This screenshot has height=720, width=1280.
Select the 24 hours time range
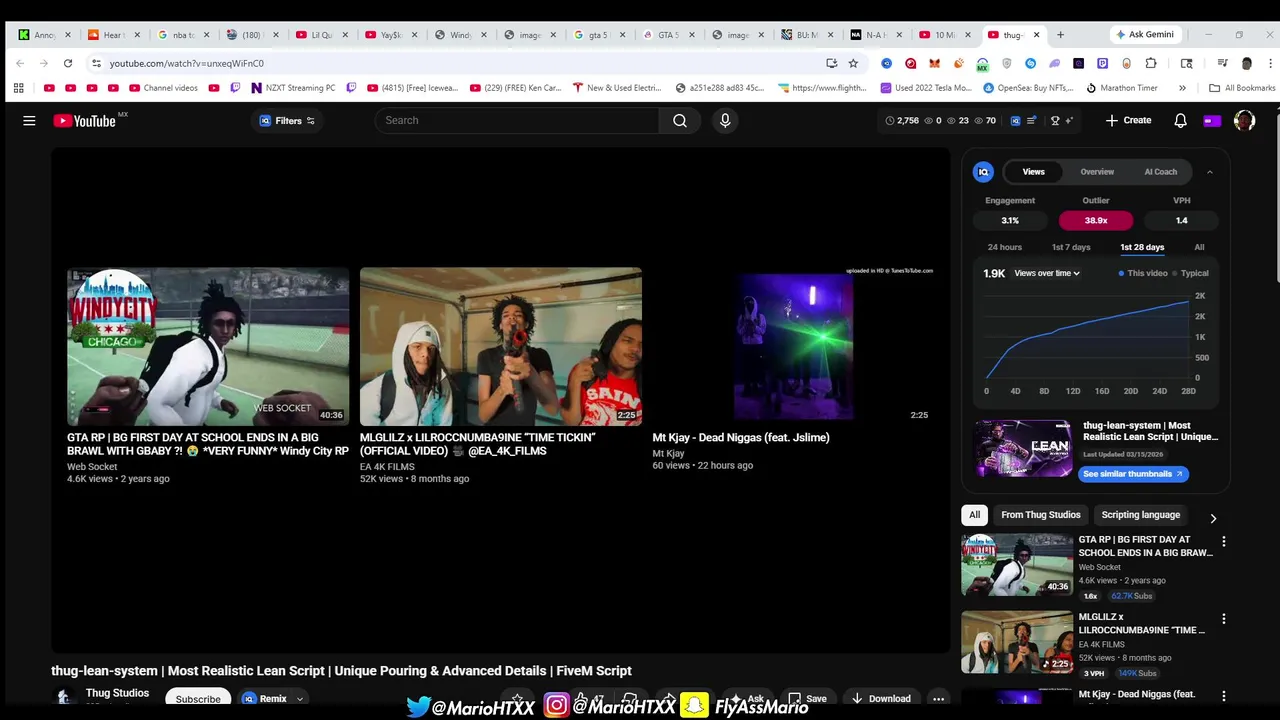[x=1005, y=247]
